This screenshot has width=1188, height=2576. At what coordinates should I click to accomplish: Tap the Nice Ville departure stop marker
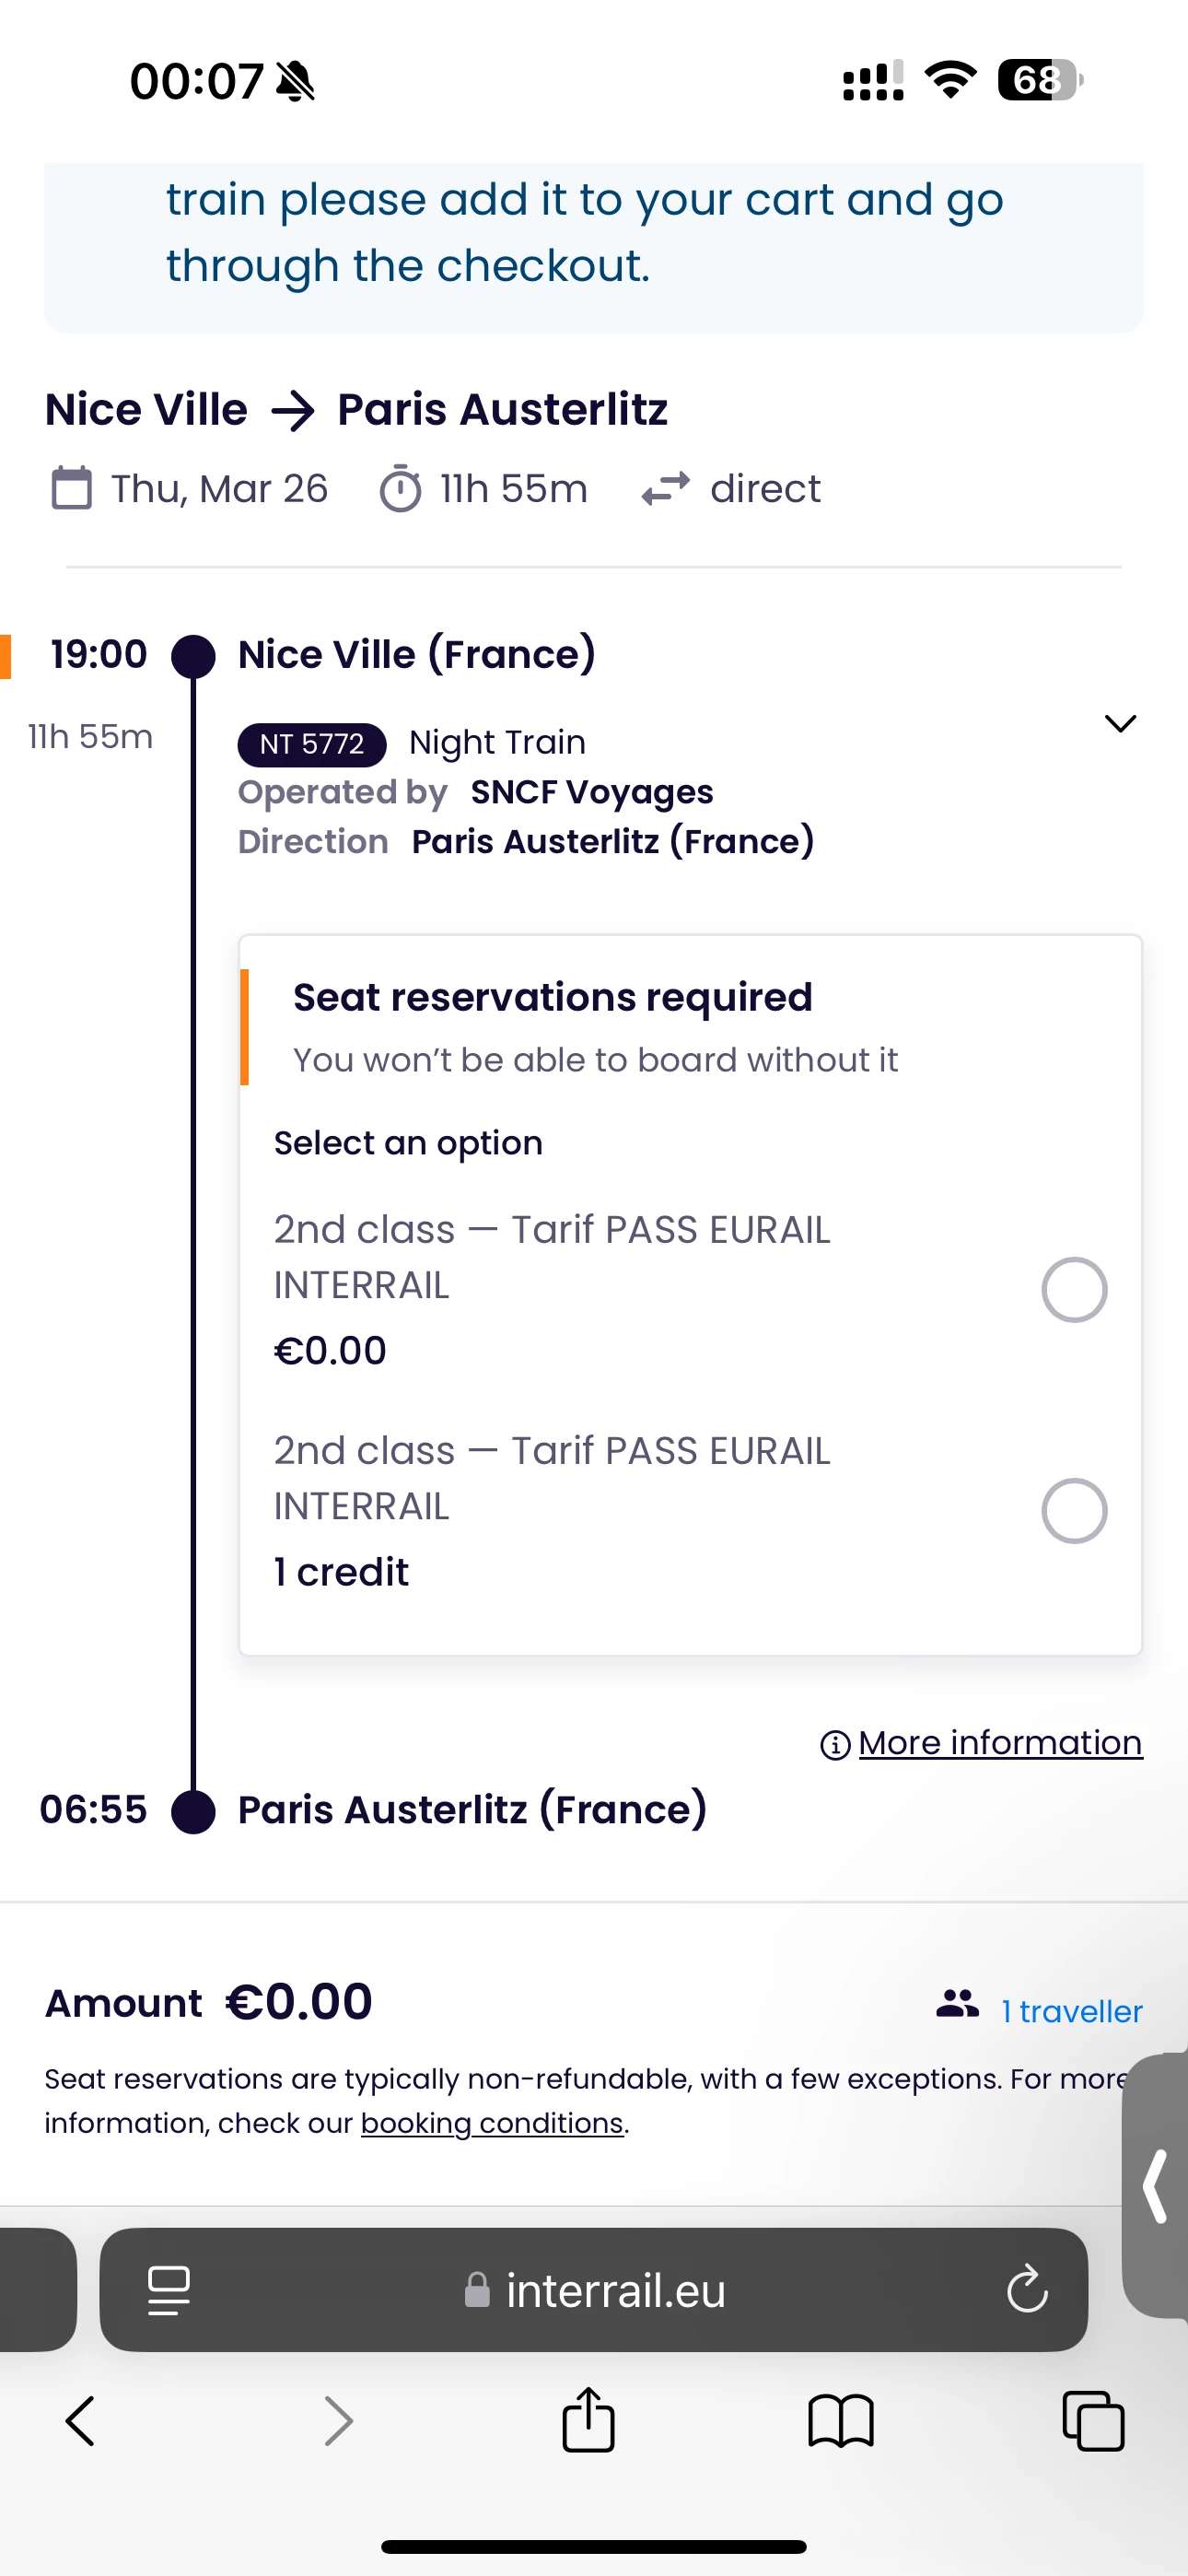194,657
